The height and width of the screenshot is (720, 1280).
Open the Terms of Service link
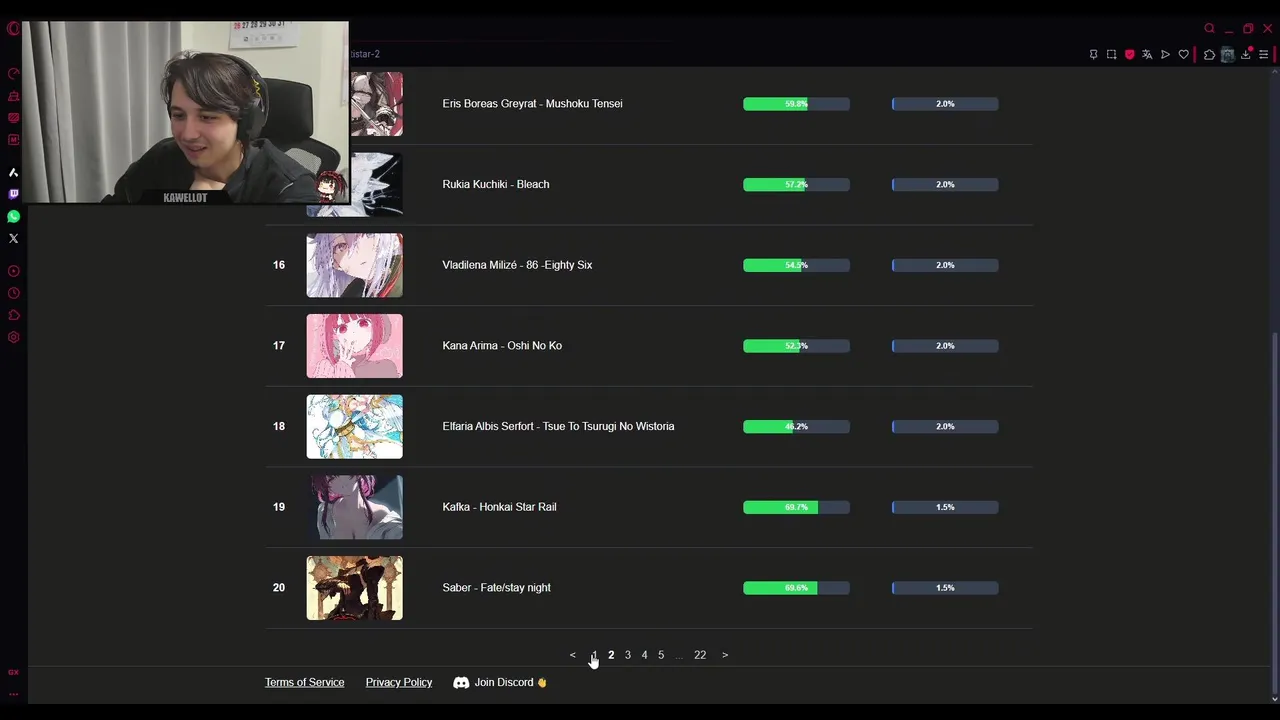[304, 682]
